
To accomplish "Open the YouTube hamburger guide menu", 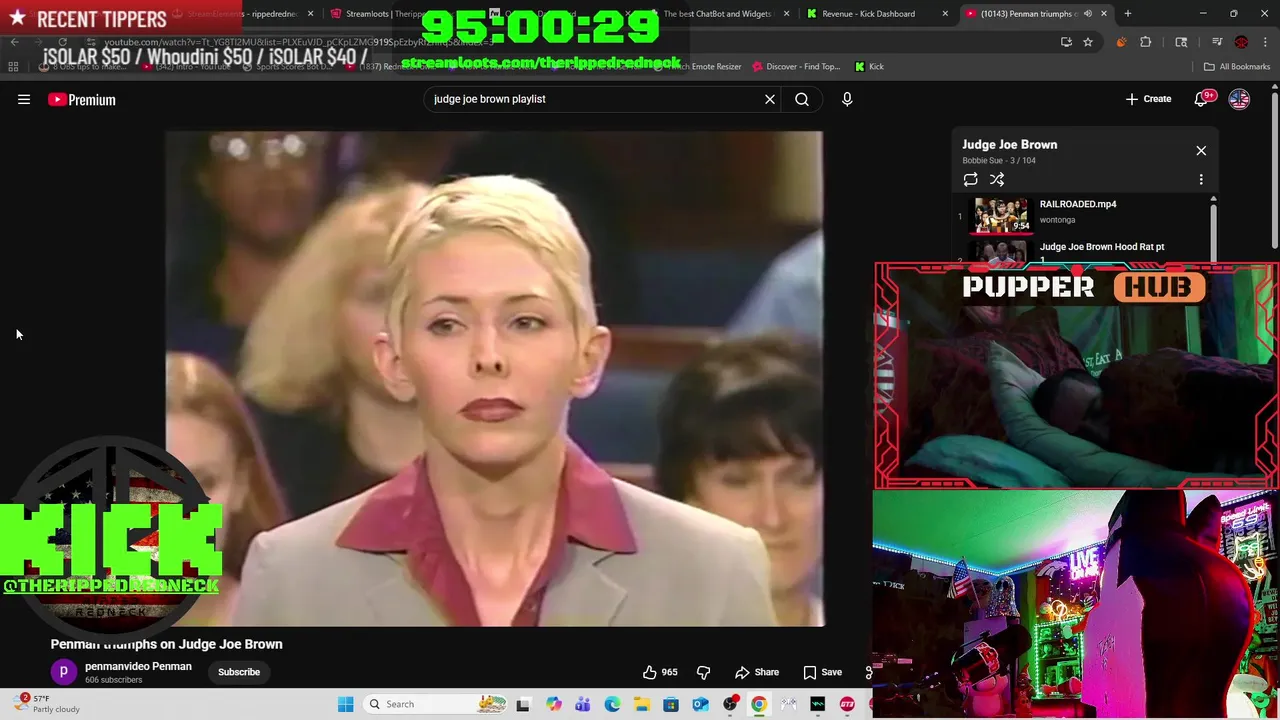I will 24,99.
